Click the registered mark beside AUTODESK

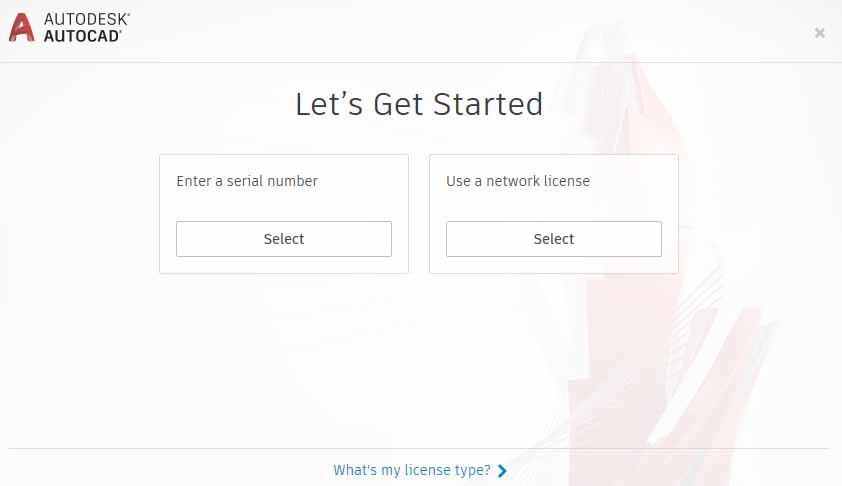click(128, 14)
